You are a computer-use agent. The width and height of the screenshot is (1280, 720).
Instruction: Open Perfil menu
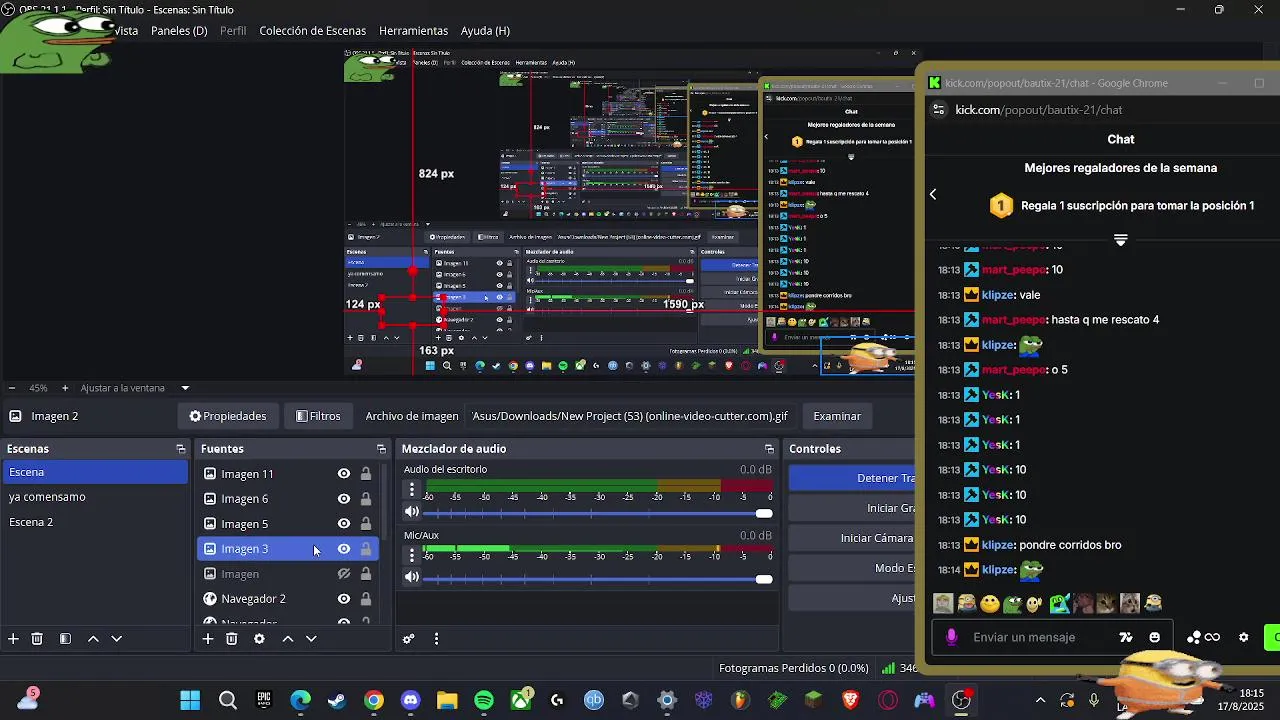[x=233, y=31]
